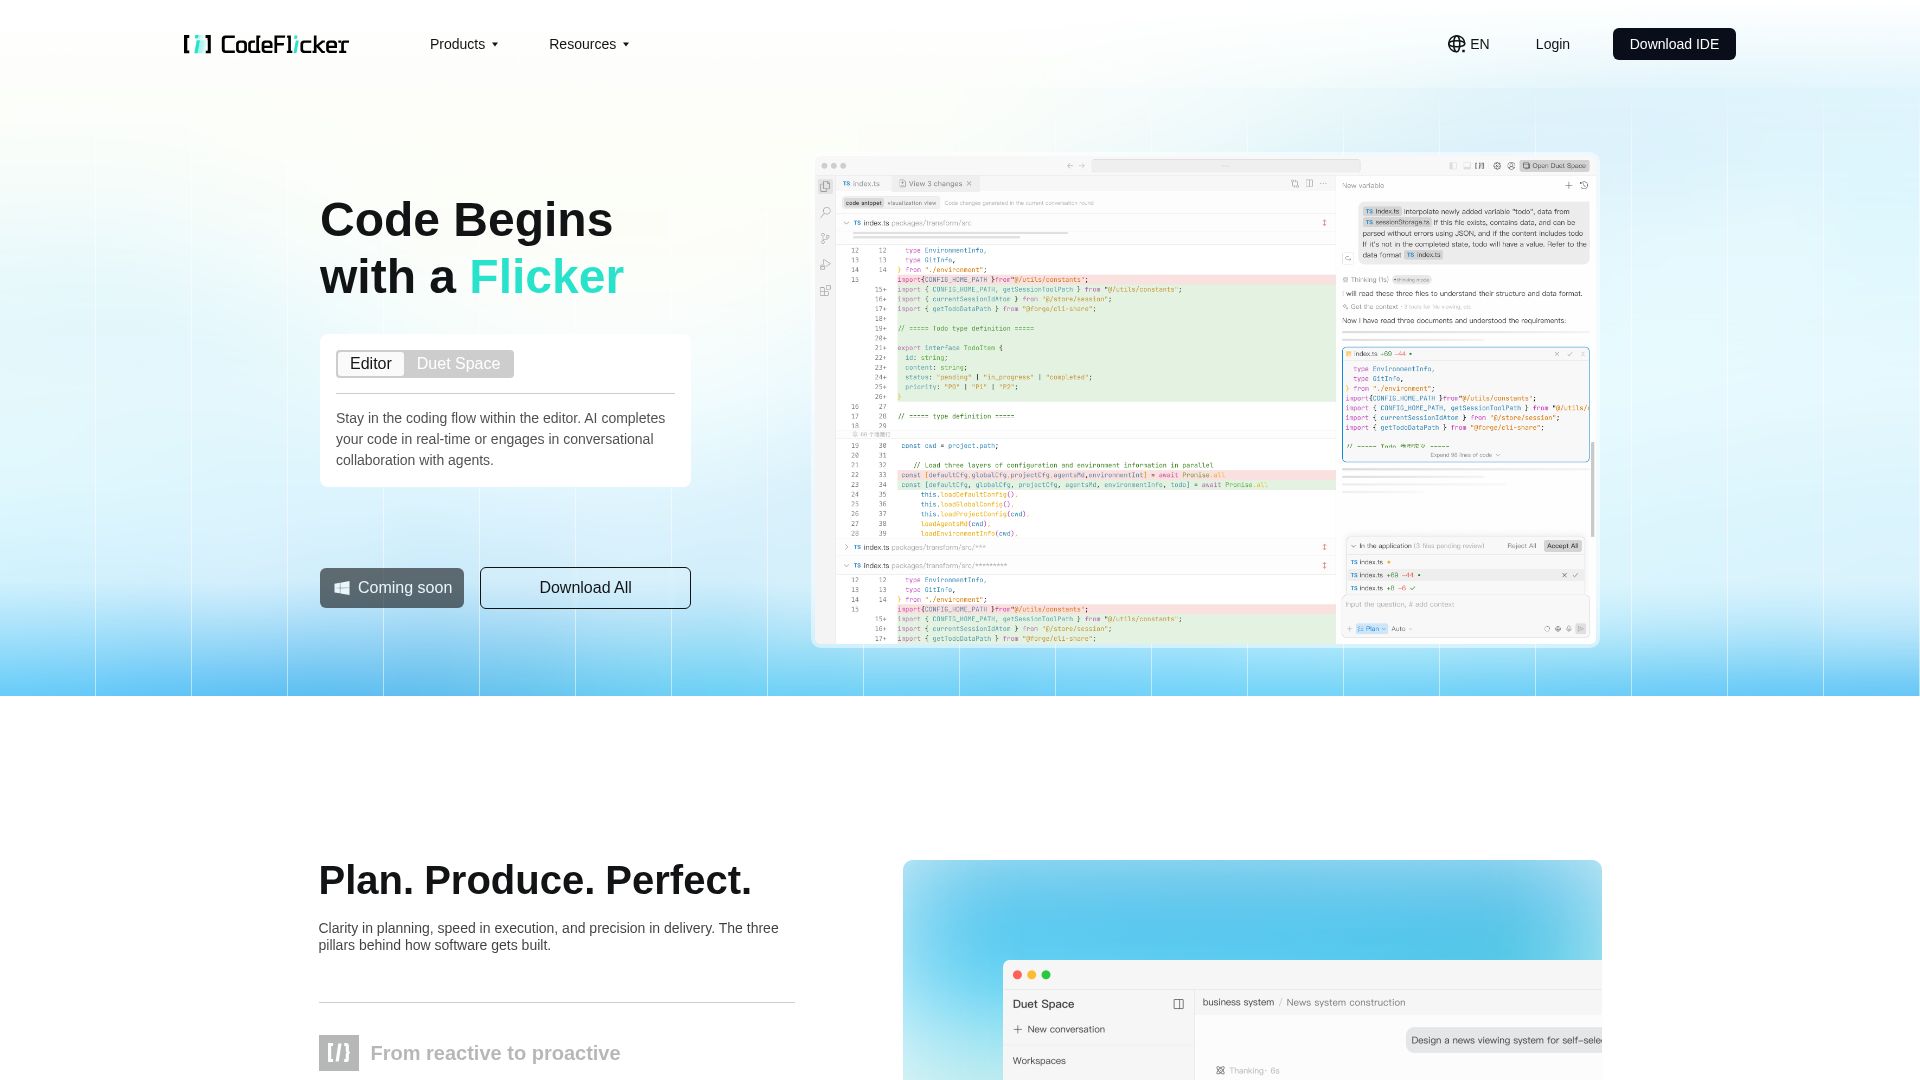Image resolution: width=1920 pixels, height=1080 pixels.
Task: Select the 'View 3 changes' tab
Action: [935, 184]
